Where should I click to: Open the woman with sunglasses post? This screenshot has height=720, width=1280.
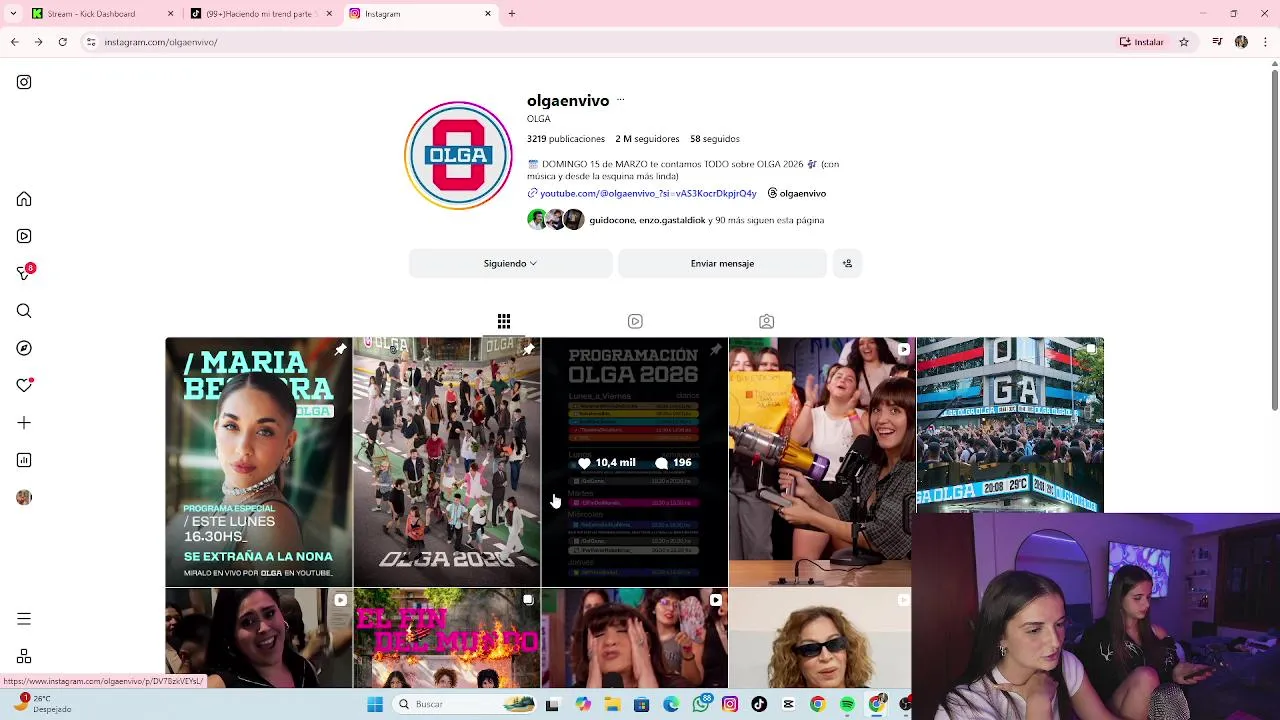tap(820, 638)
